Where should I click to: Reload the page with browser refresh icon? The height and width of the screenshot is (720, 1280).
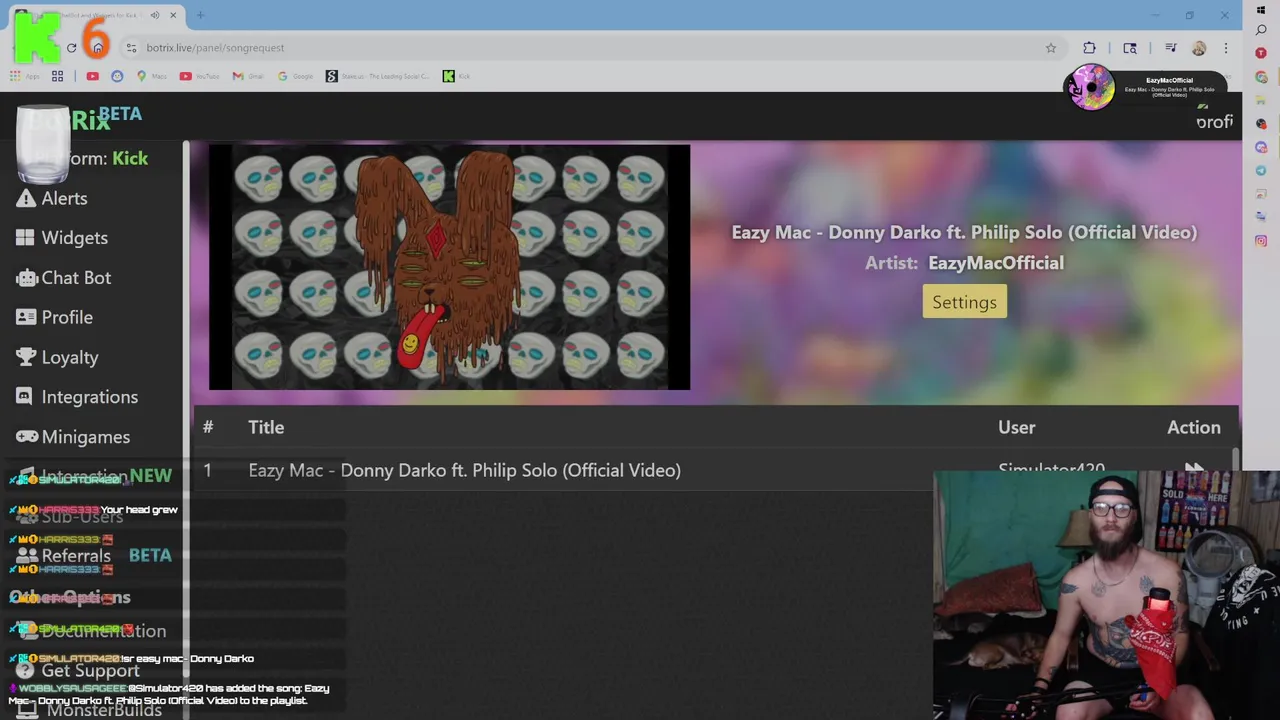(x=71, y=48)
